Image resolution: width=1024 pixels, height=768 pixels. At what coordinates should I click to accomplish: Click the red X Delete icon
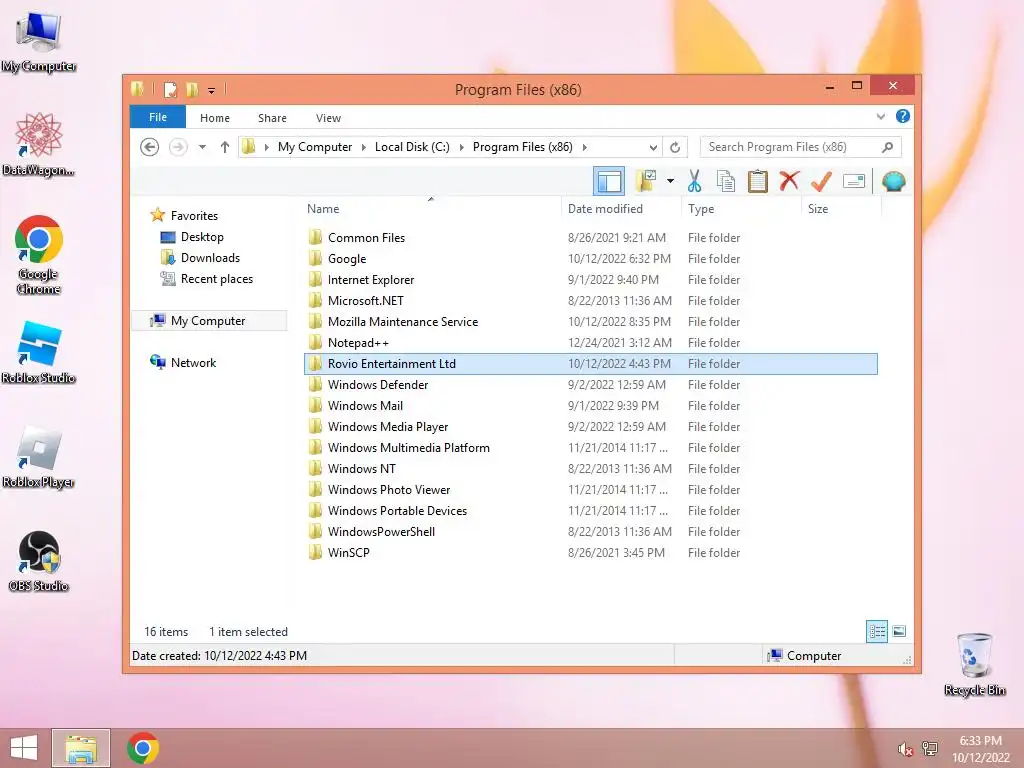tap(789, 180)
